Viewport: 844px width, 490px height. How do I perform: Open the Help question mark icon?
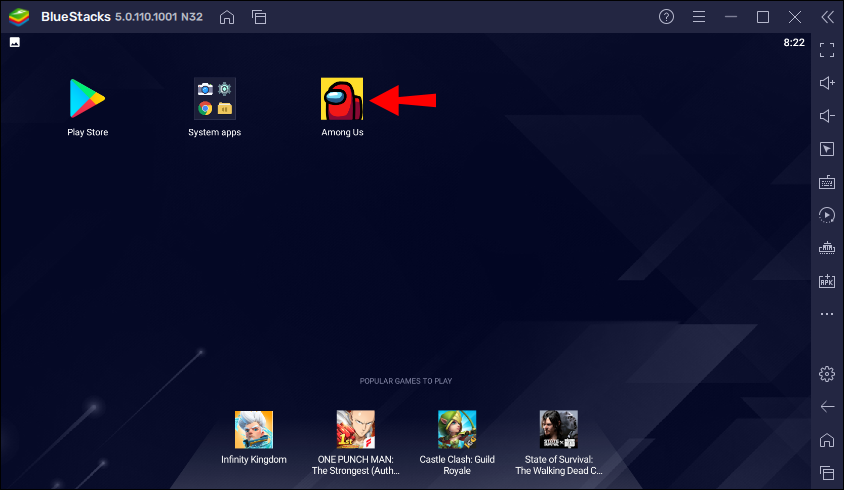point(666,17)
